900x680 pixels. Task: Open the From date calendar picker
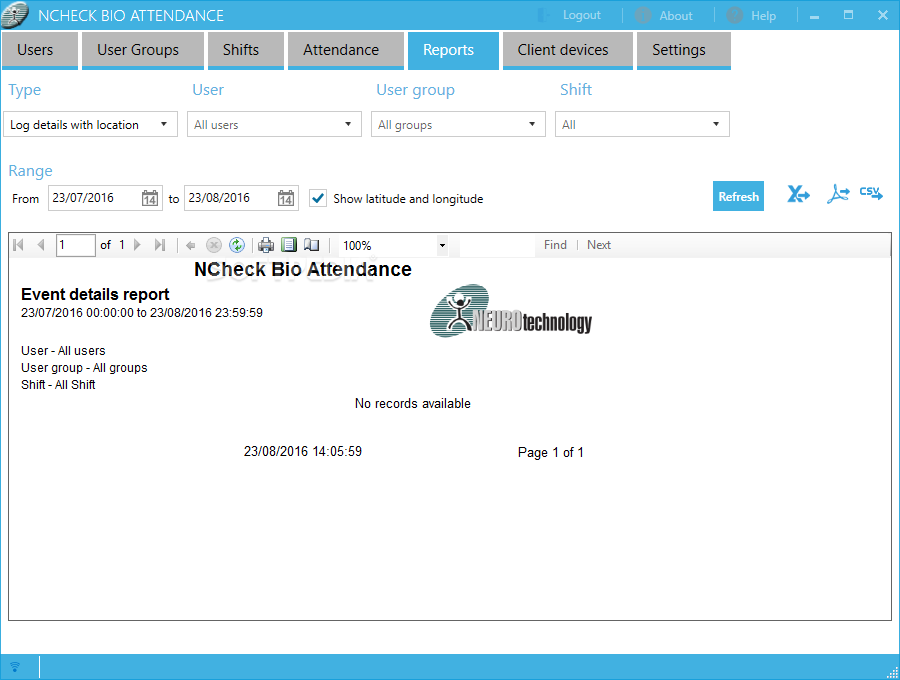click(150, 198)
